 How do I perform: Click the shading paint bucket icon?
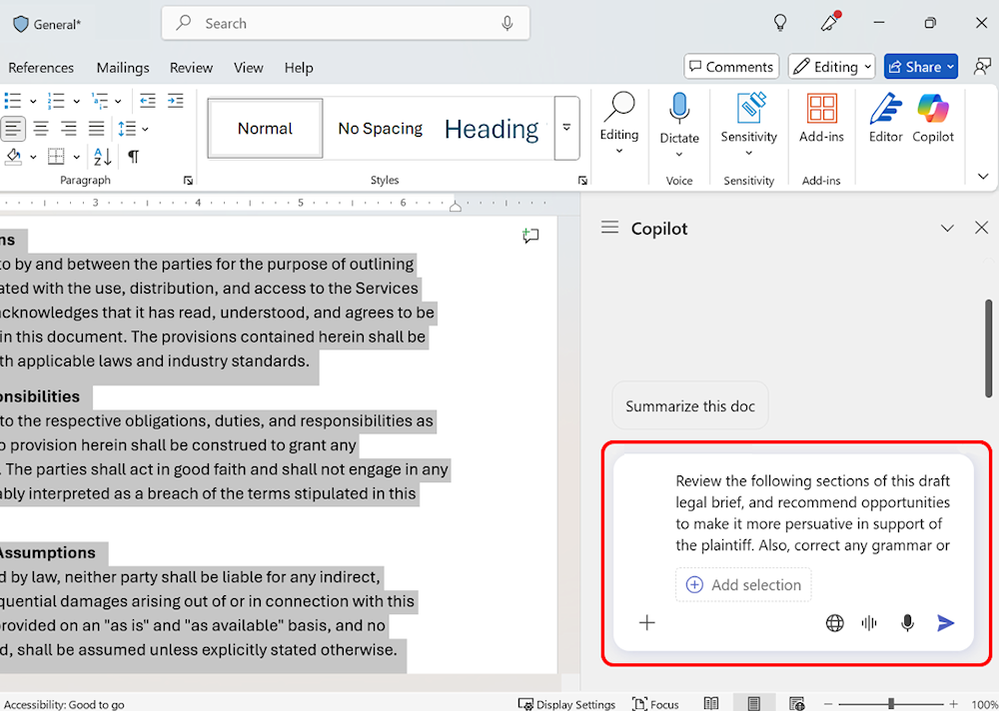pyautogui.click(x=13, y=156)
